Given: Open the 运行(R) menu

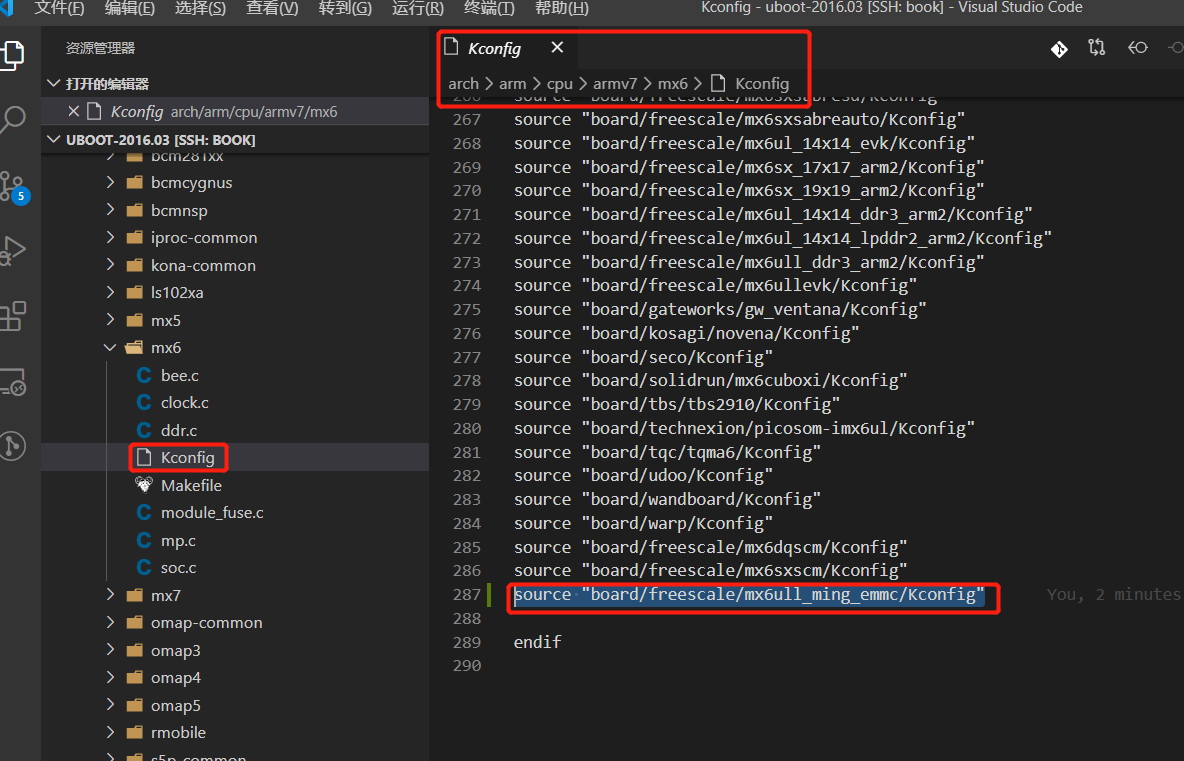Looking at the screenshot, I should tap(418, 8).
